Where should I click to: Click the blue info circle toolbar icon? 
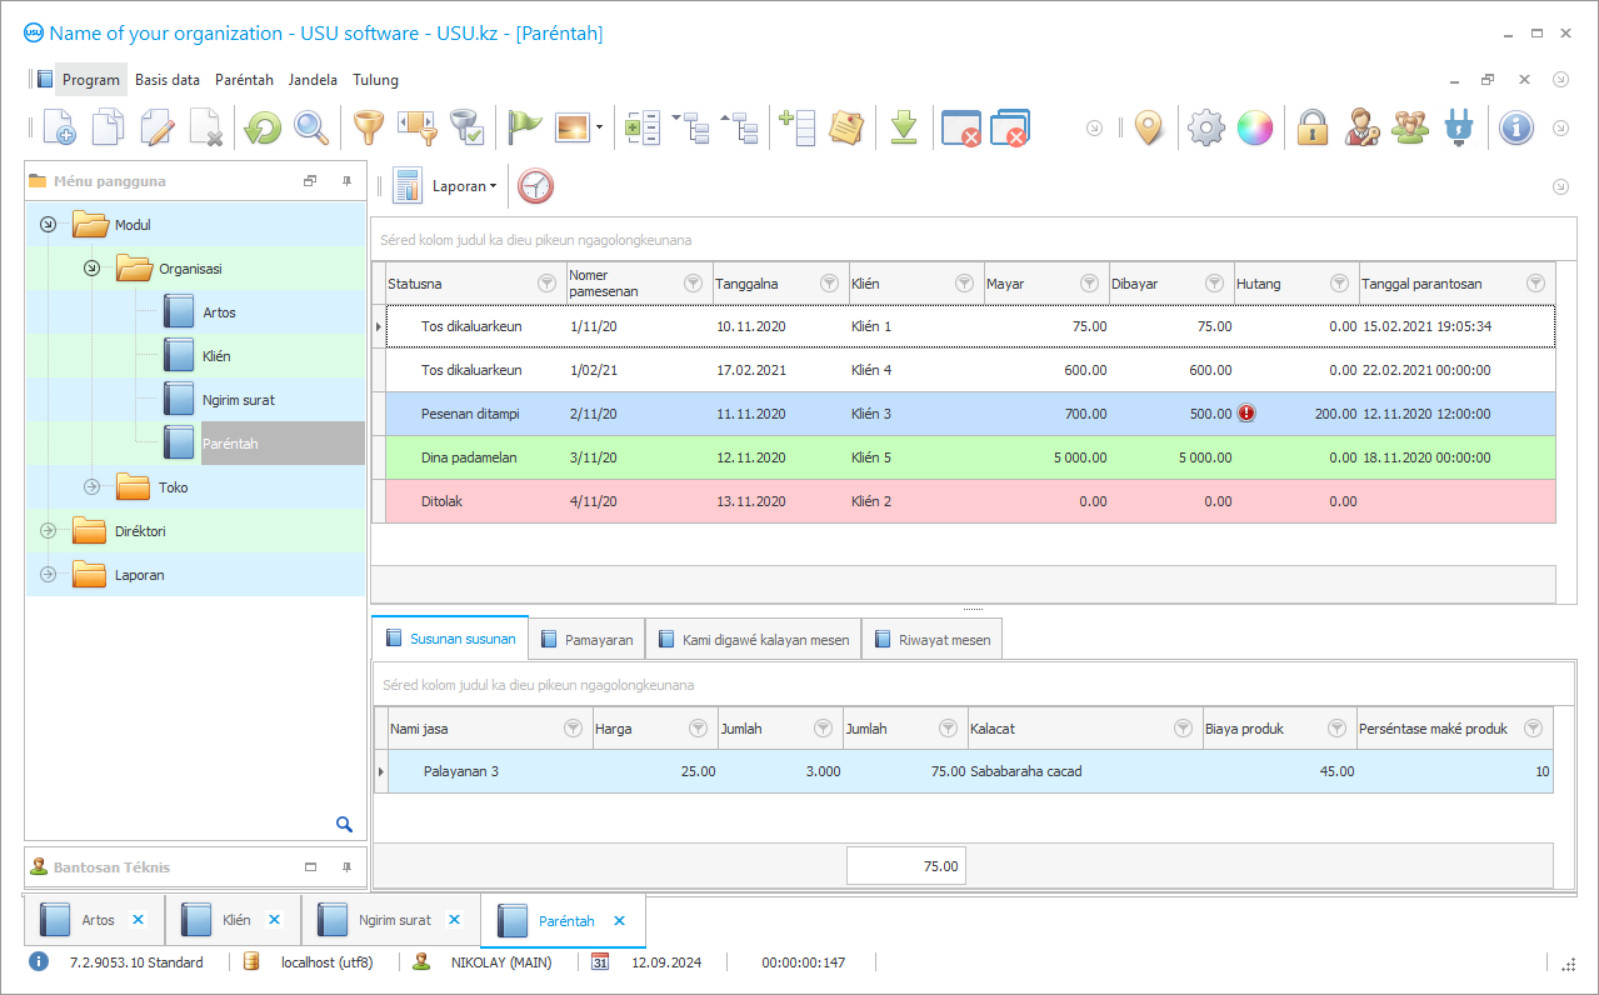click(x=1516, y=128)
